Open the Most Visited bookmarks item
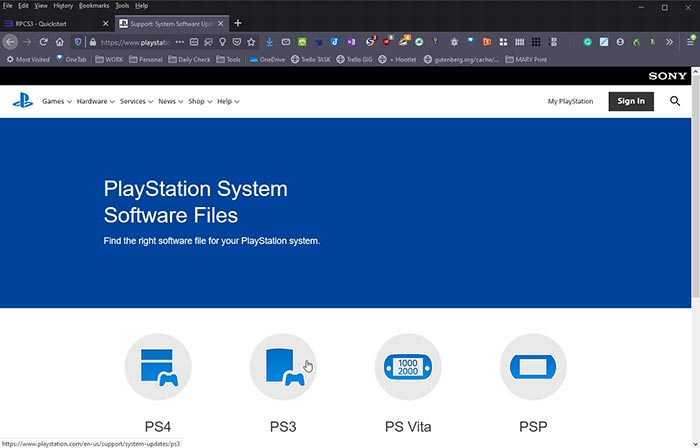700x448 pixels. (x=28, y=59)
